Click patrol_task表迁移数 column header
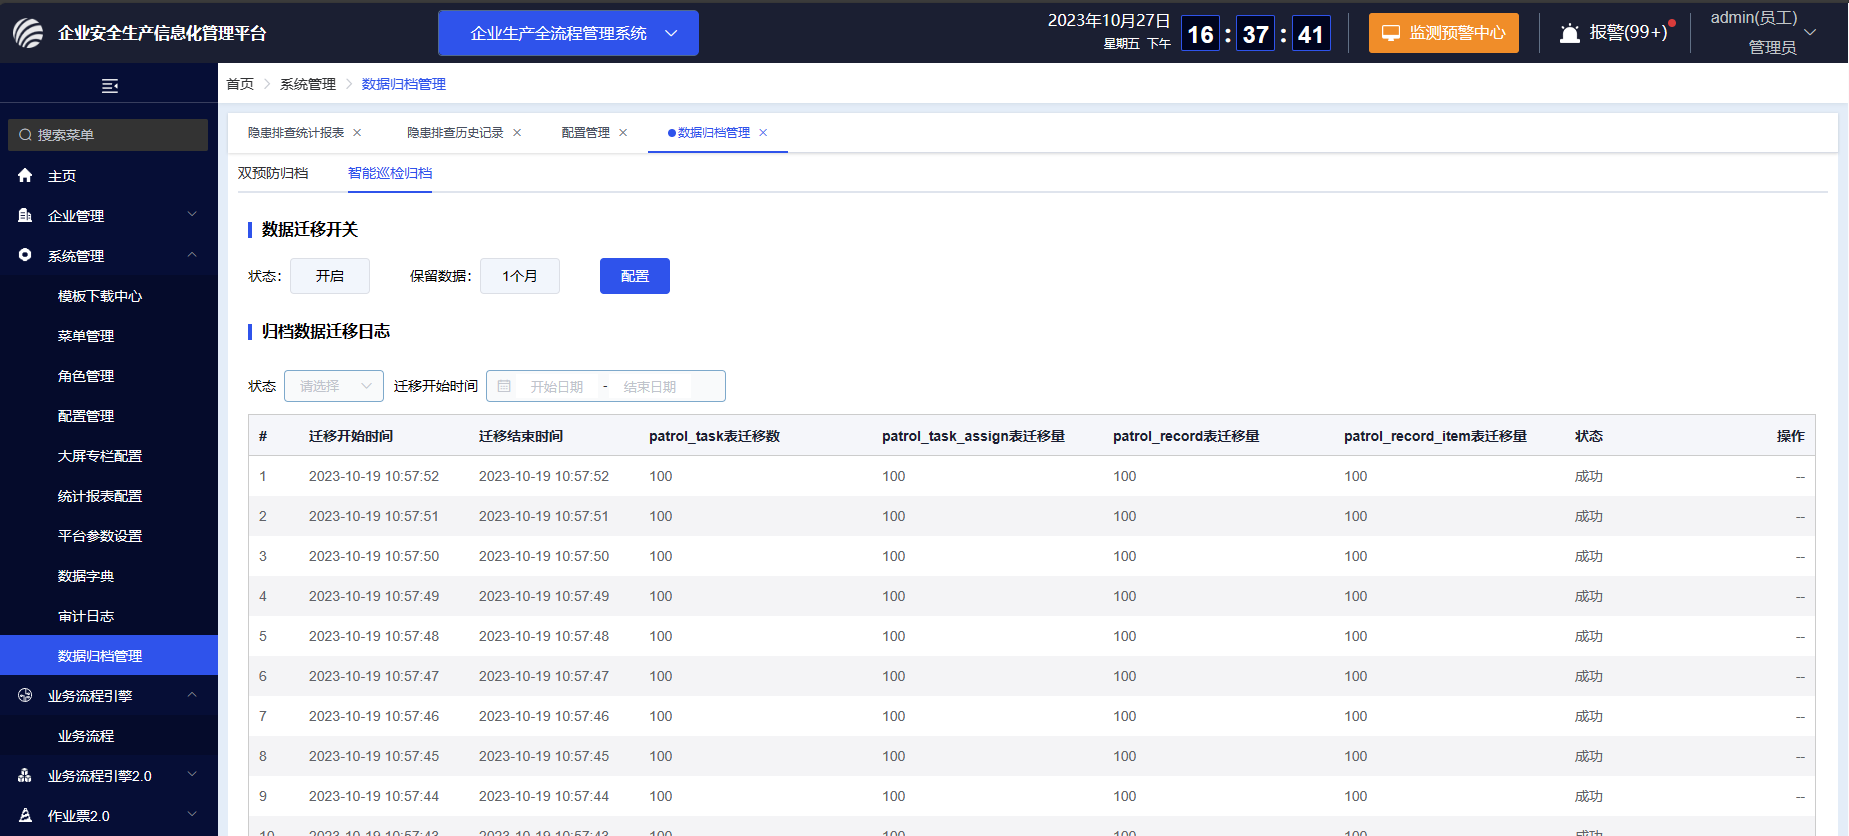 pos(714,436)
